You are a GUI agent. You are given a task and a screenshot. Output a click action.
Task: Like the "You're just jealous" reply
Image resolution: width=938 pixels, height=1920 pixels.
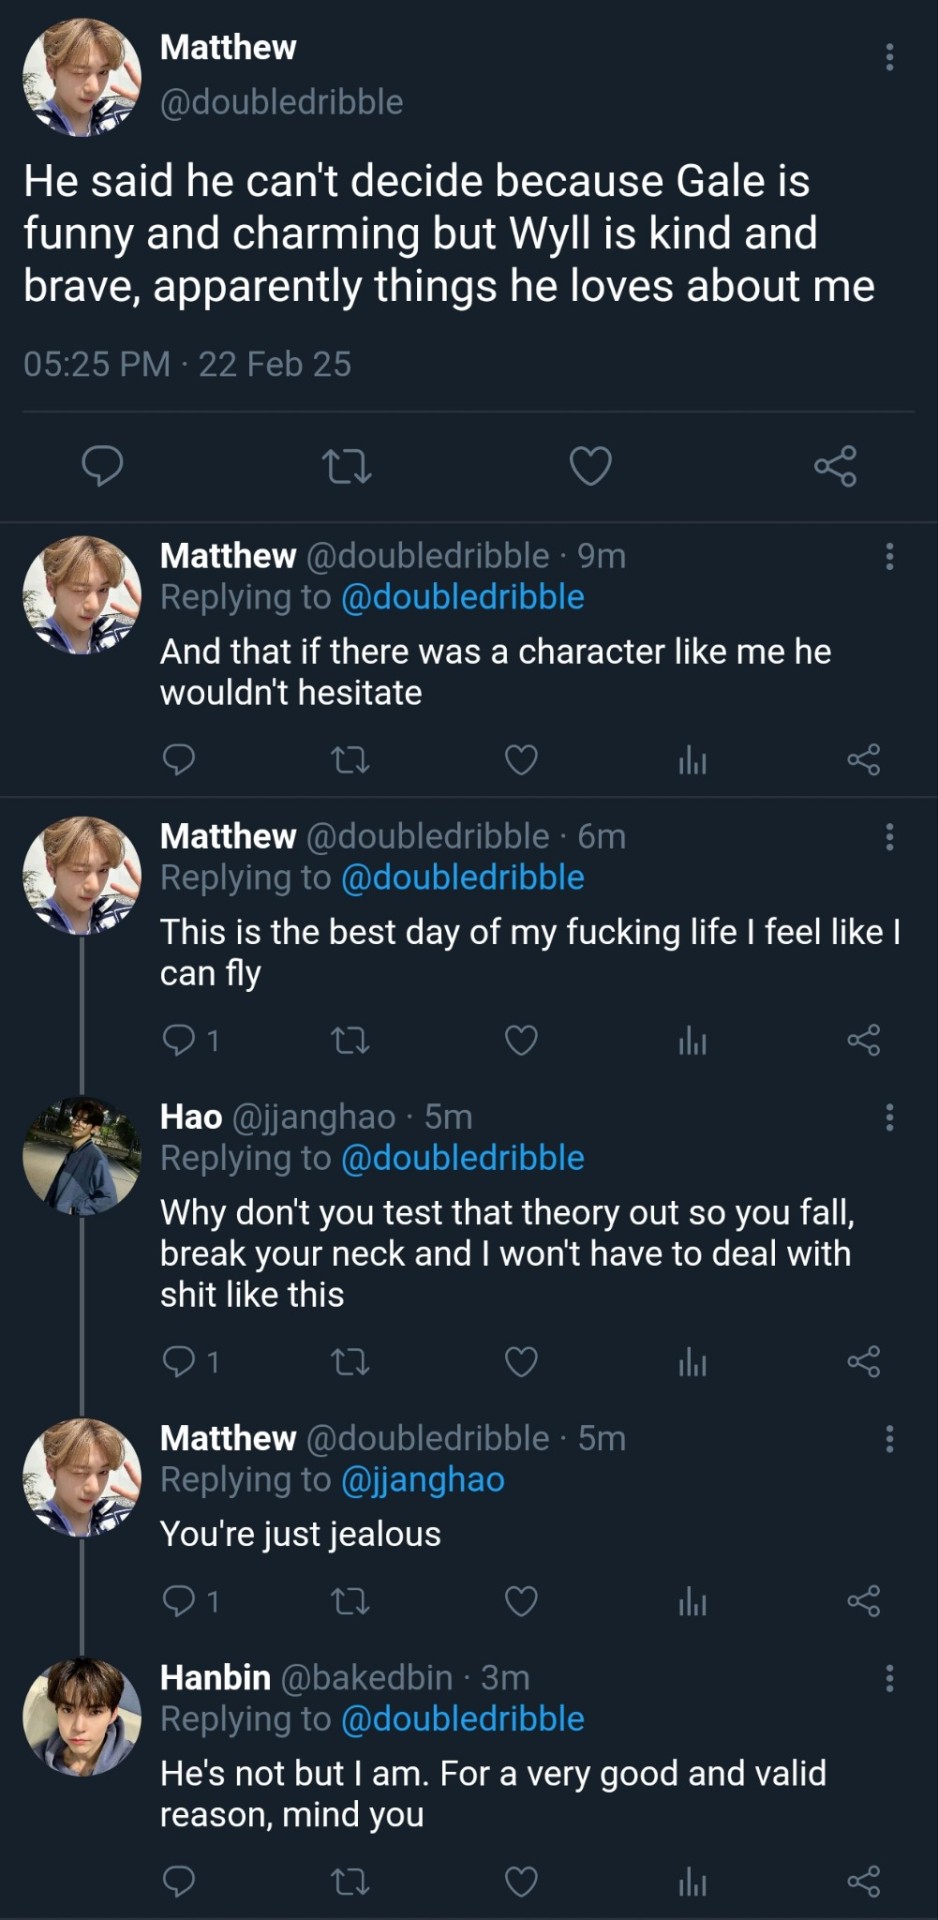click(x=521, y=1602)
